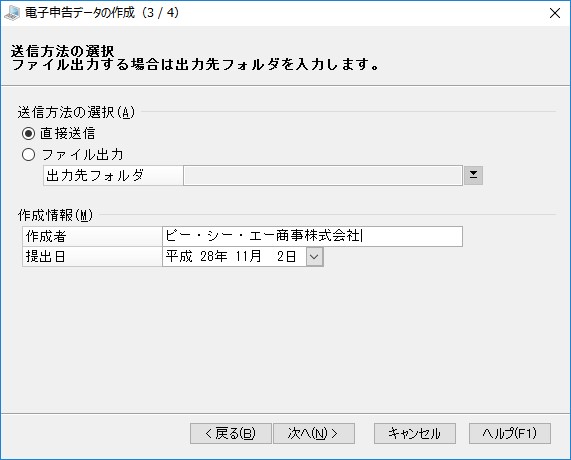Click the 提出日 row label
The width and height of the screenshot is (571, 460).
[x=46, y=257]
